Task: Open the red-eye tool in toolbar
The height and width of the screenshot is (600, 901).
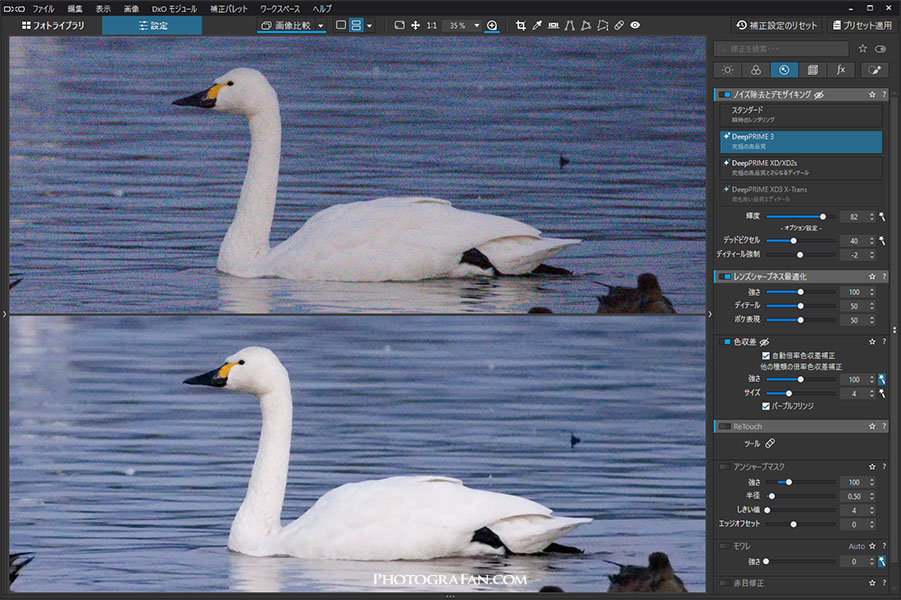Action: (635, 25)
